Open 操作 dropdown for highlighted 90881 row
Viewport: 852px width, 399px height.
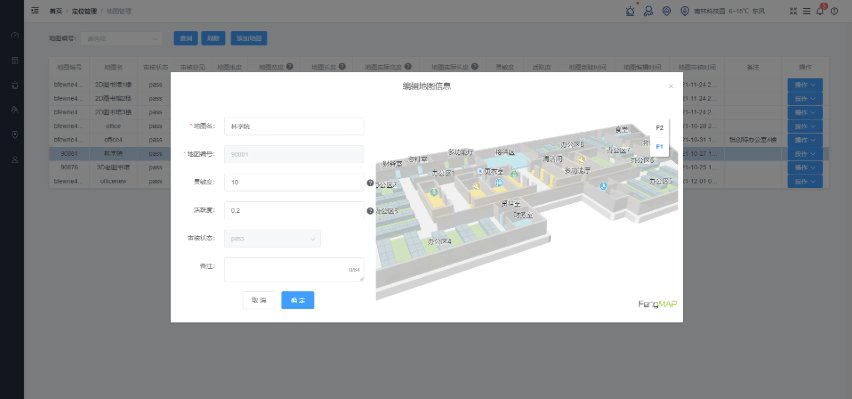pyautogui.click(x=805, y=154)
